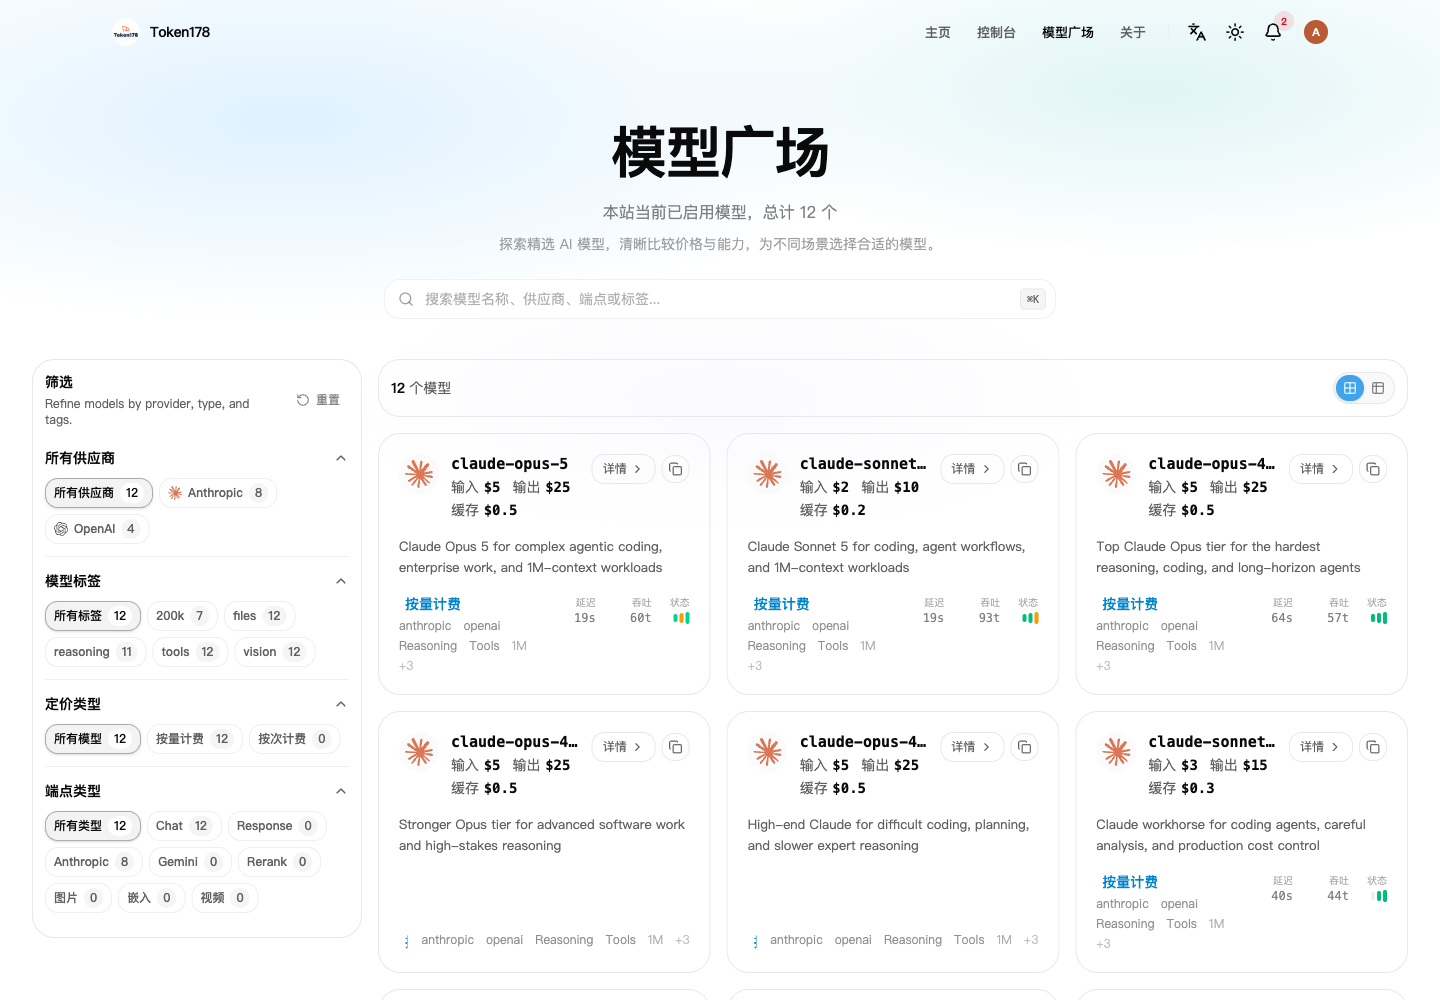Click the search magnifier icon
The image size is (1440, 1000).
(406, 299)
